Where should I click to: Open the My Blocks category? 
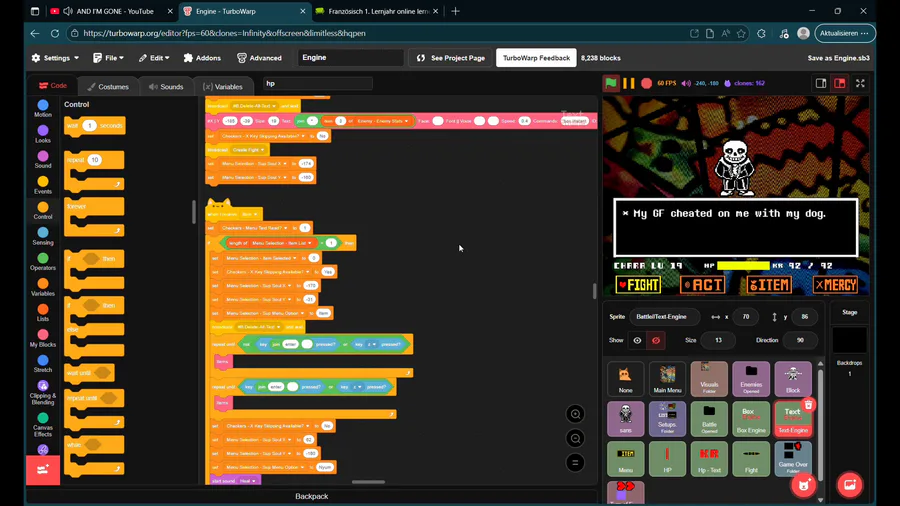[42, 338]
